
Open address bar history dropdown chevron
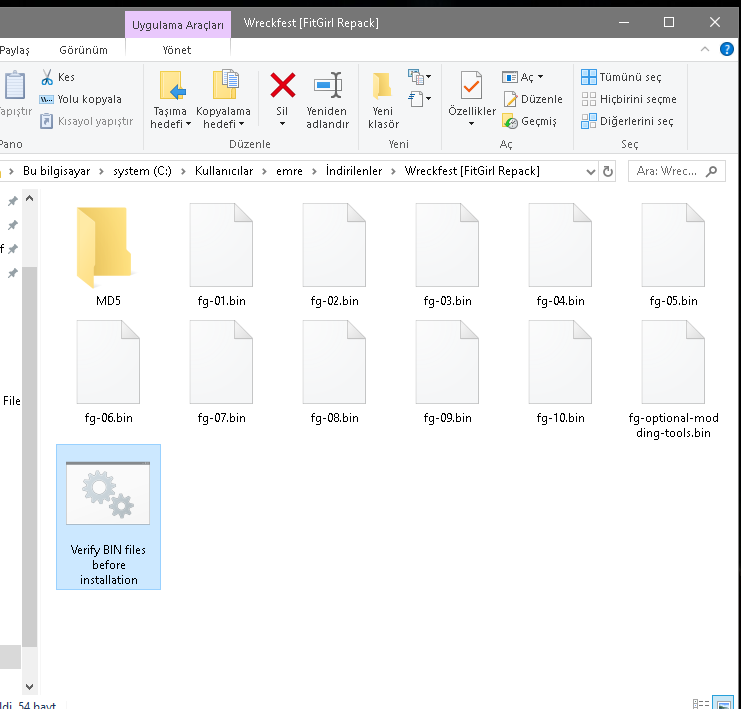[590, 172]
